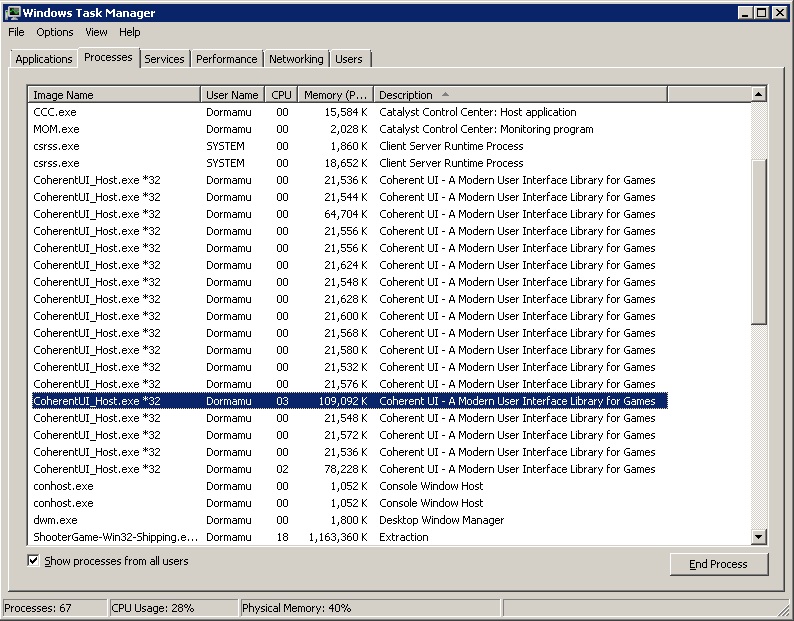Click scrollbar down arrow in process list
794x621 pixels.
click(759, 537)
